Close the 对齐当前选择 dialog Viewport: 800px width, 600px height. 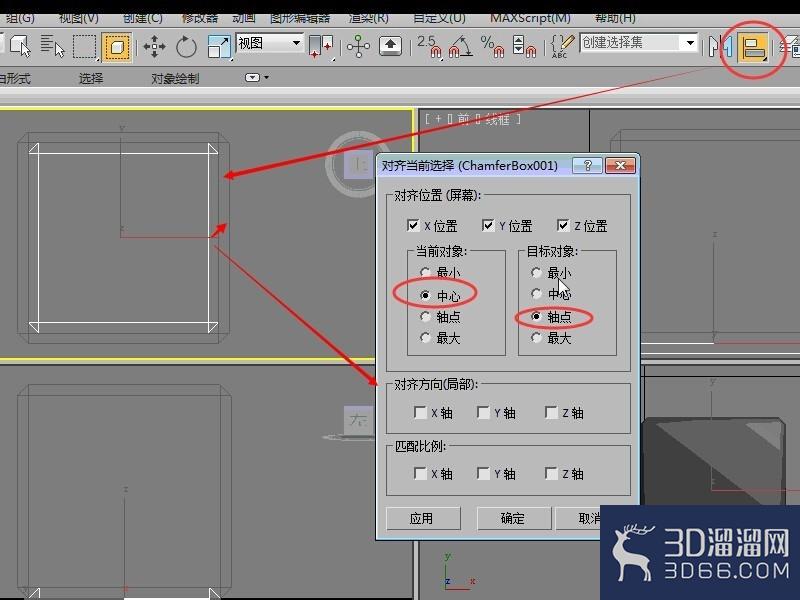620,165
